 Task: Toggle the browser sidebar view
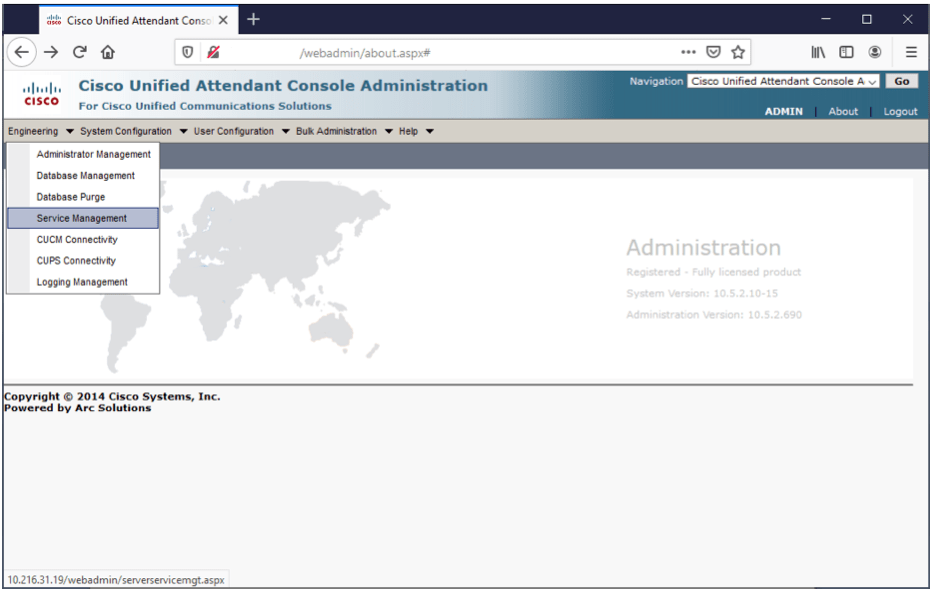[x=846, y=52]
